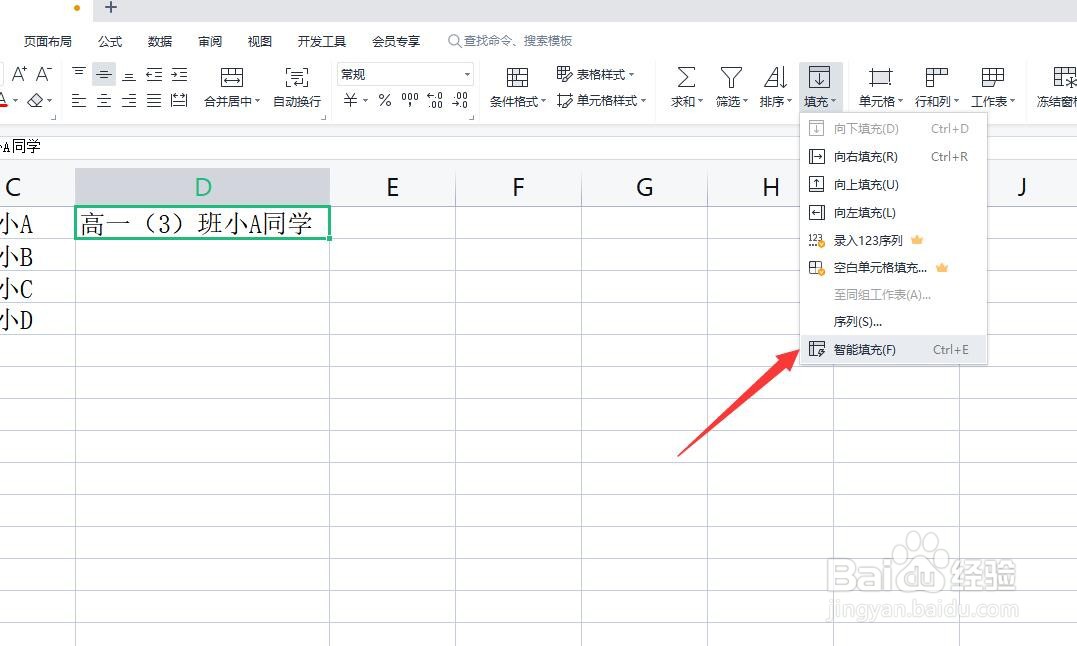This screenshot has width=1077, height=646.
Task: Expand 合并居中 dropdown arrow
Action: 258,101
